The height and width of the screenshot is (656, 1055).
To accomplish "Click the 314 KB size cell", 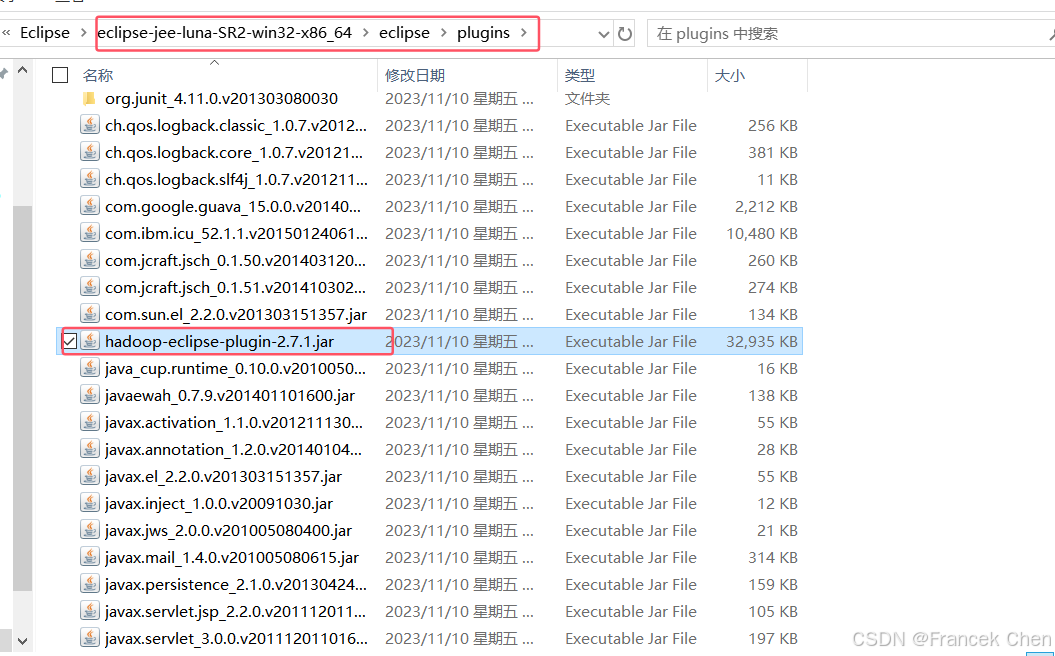I will coord(773,558).
